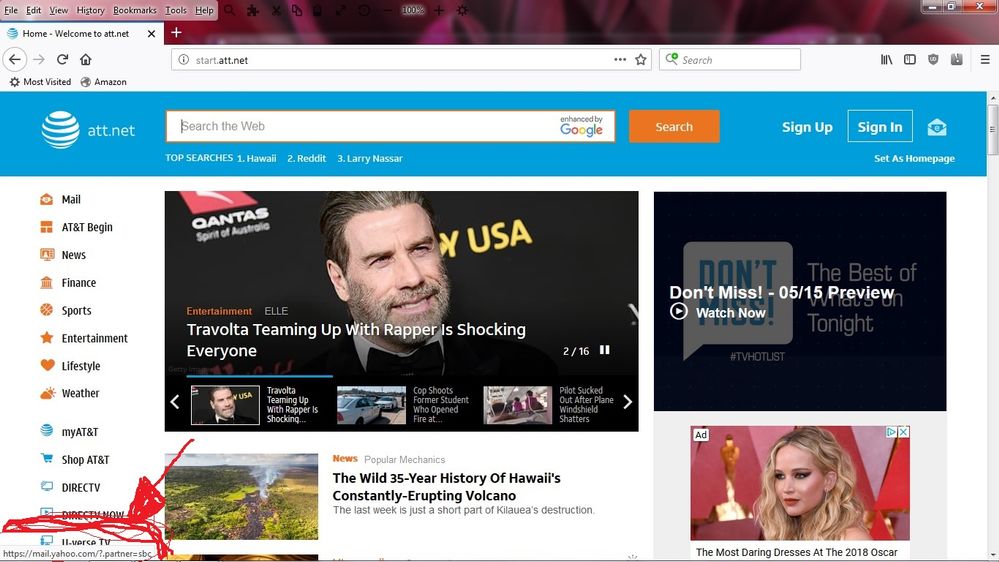Open the title bar gear settings icon
Viewport: 999px width, 562px height.
coord(463,10)
